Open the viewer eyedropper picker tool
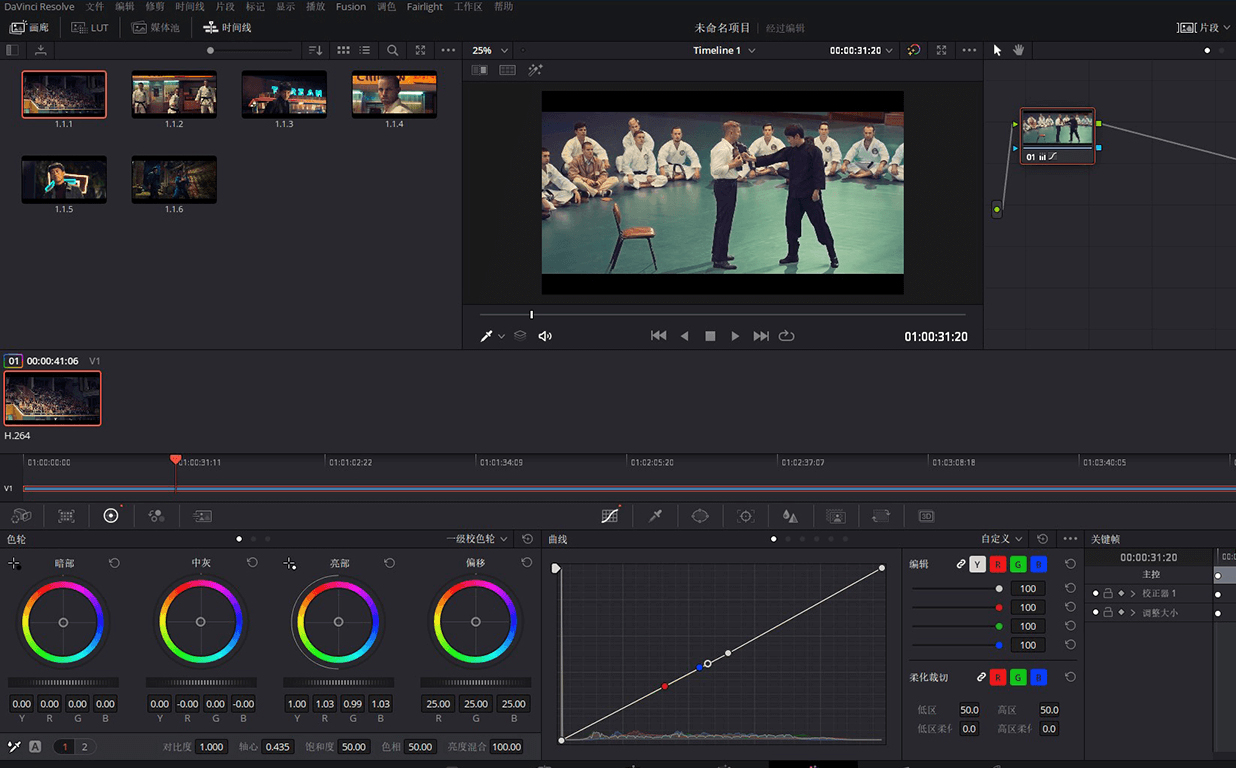1236x768 pixels. [487, 336]
